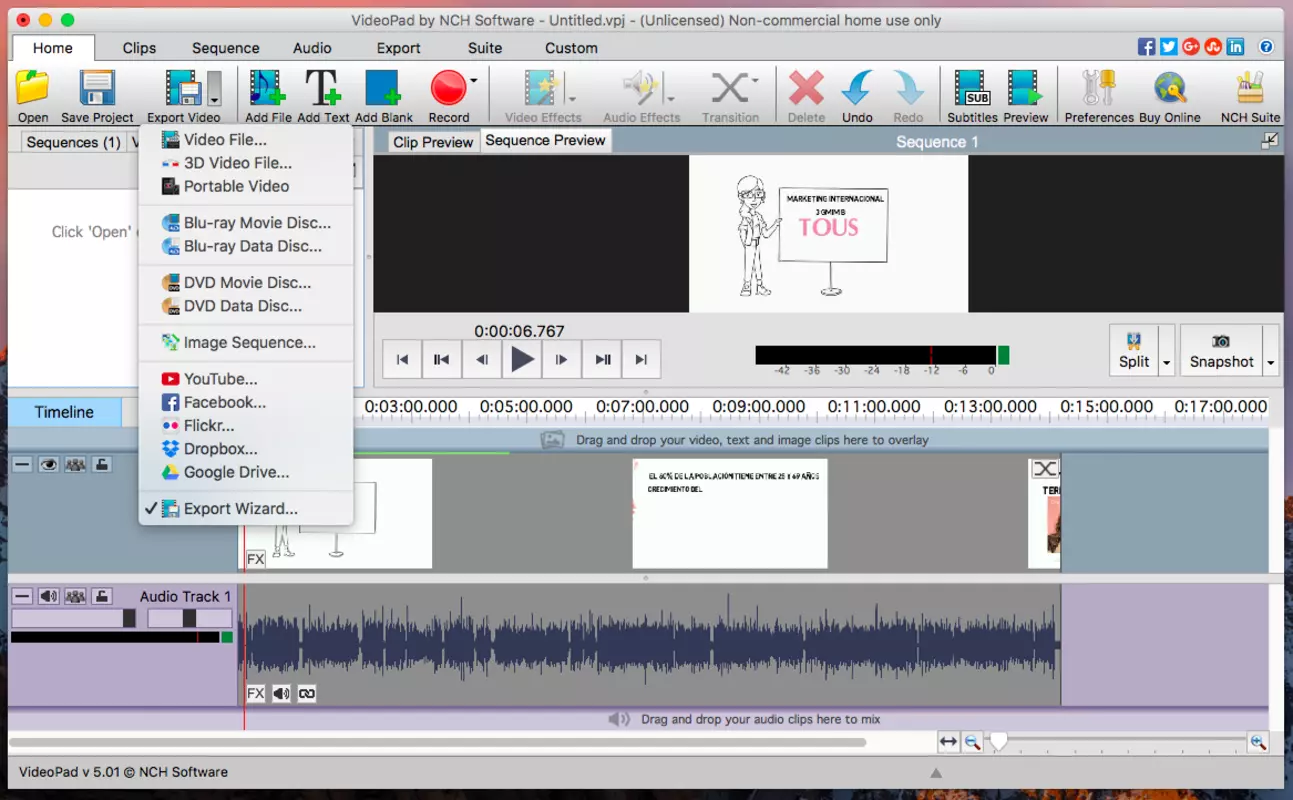Toggle the video track visibility eye

pyautogui.click(x=48, y=464)
